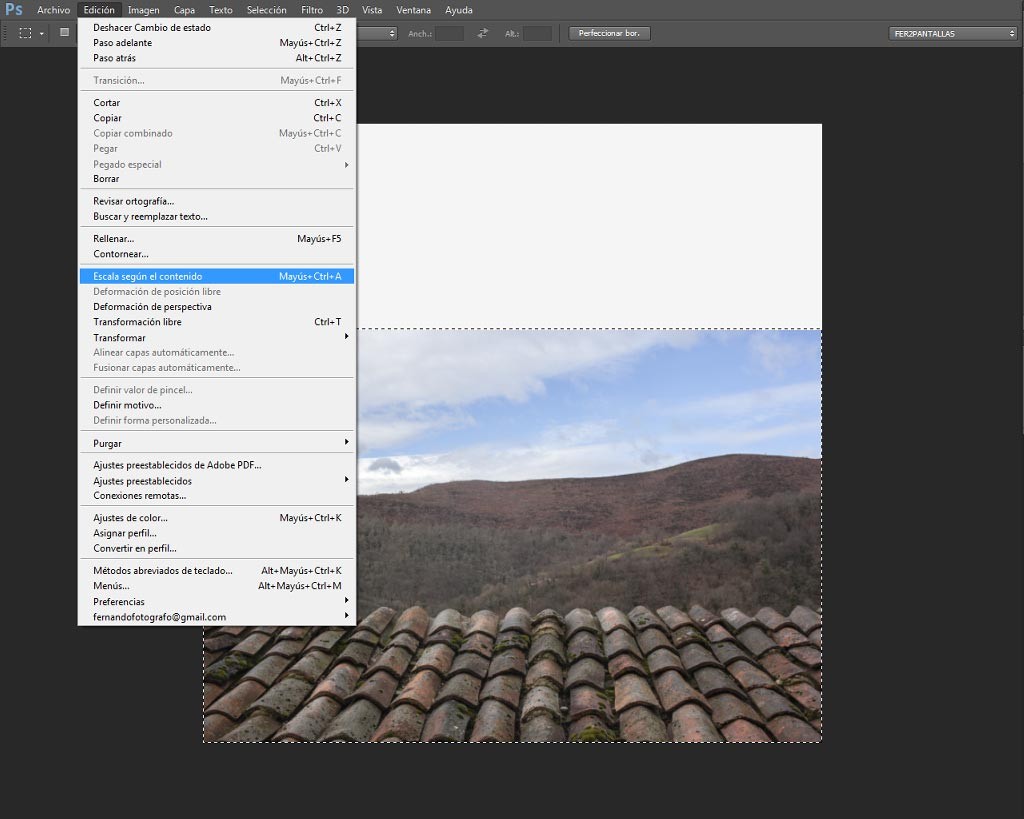
Task: Click the Perfeccionar bor. button
Action: 609,33
